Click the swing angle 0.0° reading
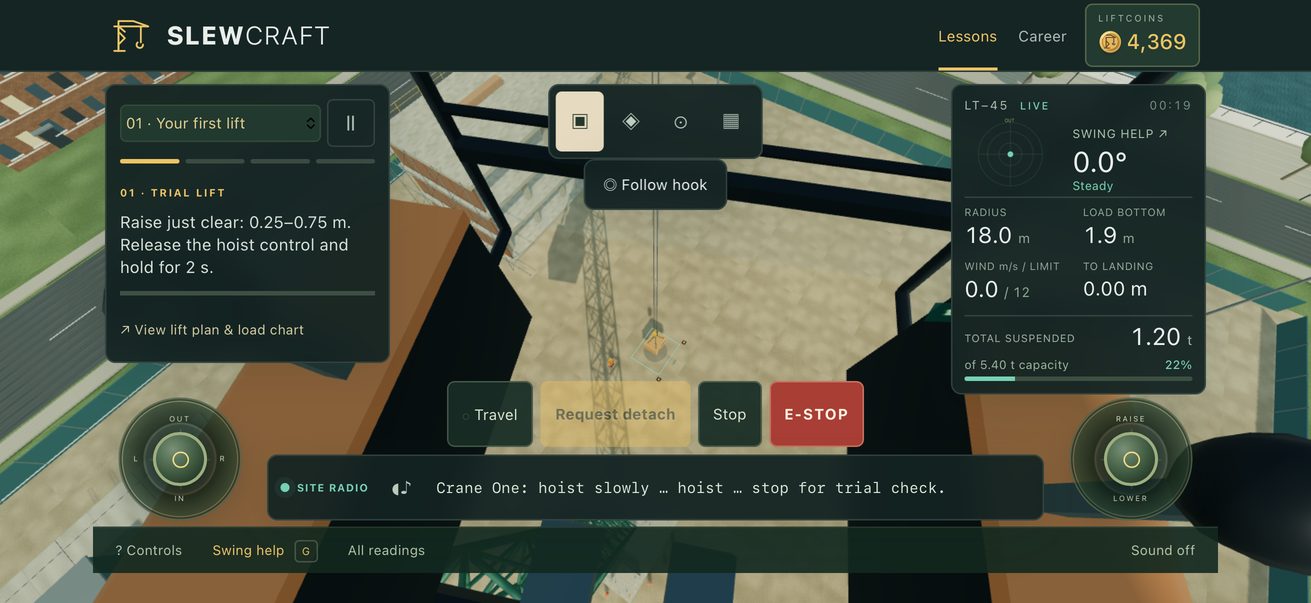Image resolution: width=1311 pixels, height=603 pixels. 1100,162
